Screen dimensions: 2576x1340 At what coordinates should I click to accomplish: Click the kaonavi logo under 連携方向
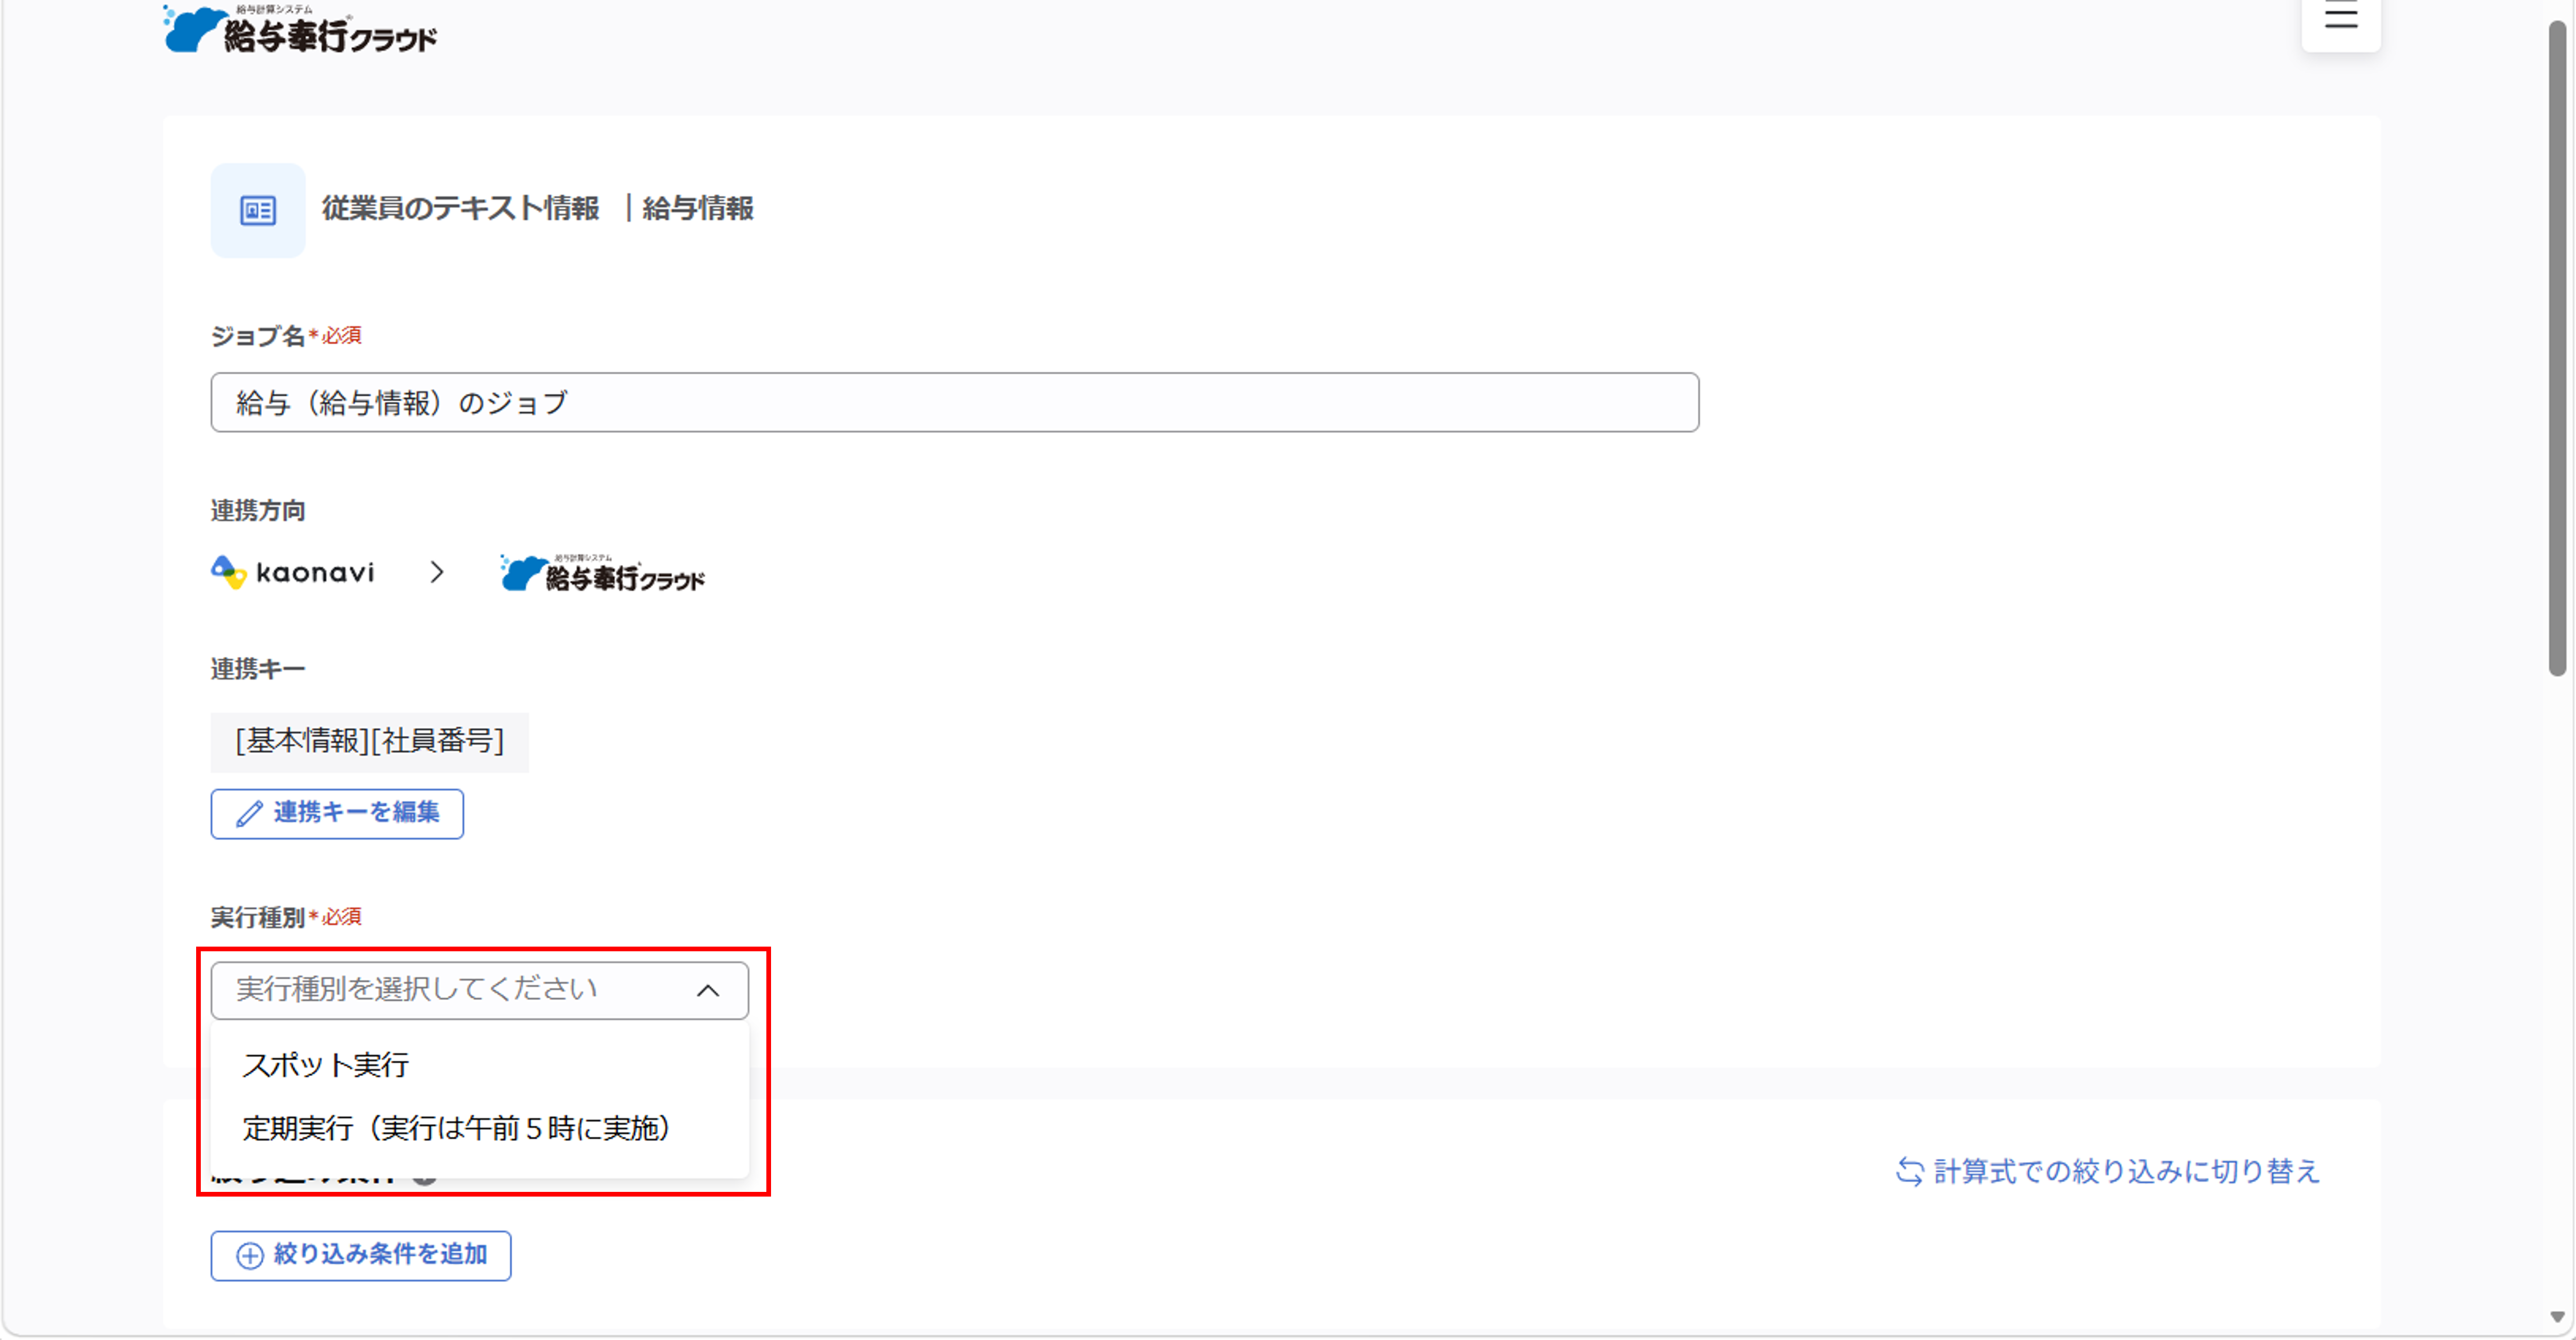point(293,572)
